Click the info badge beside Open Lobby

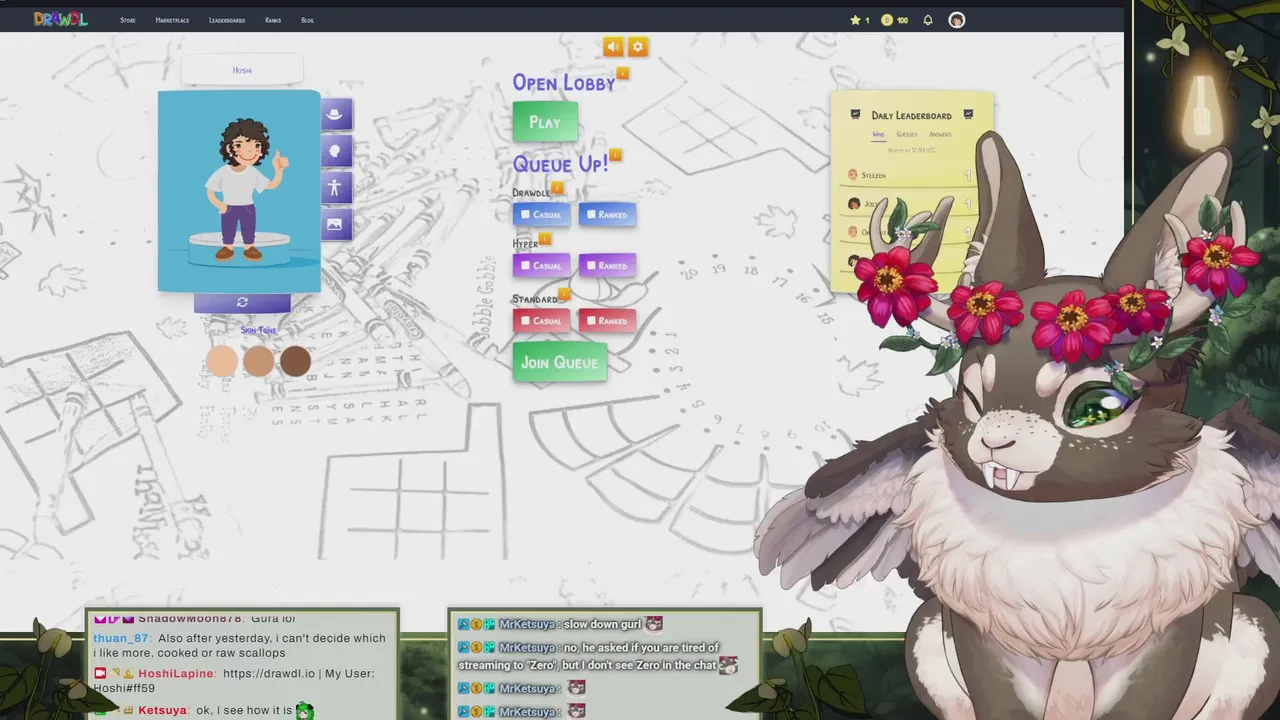point(623,73)
